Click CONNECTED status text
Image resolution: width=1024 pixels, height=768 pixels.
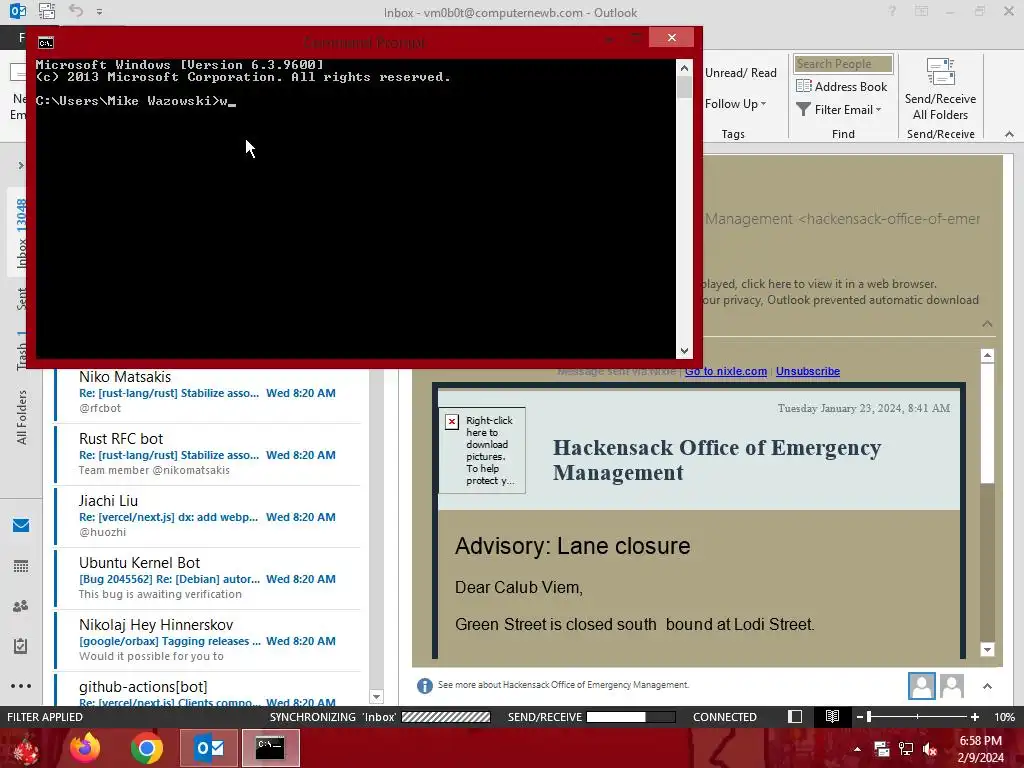(x=724, y=717)
